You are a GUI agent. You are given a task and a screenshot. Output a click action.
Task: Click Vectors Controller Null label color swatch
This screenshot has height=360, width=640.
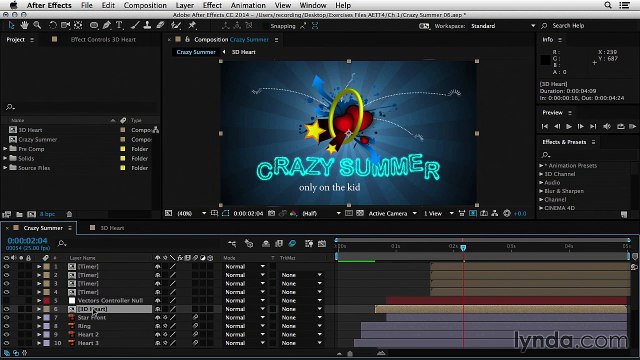pyautogui.click(x=47, y=300)
